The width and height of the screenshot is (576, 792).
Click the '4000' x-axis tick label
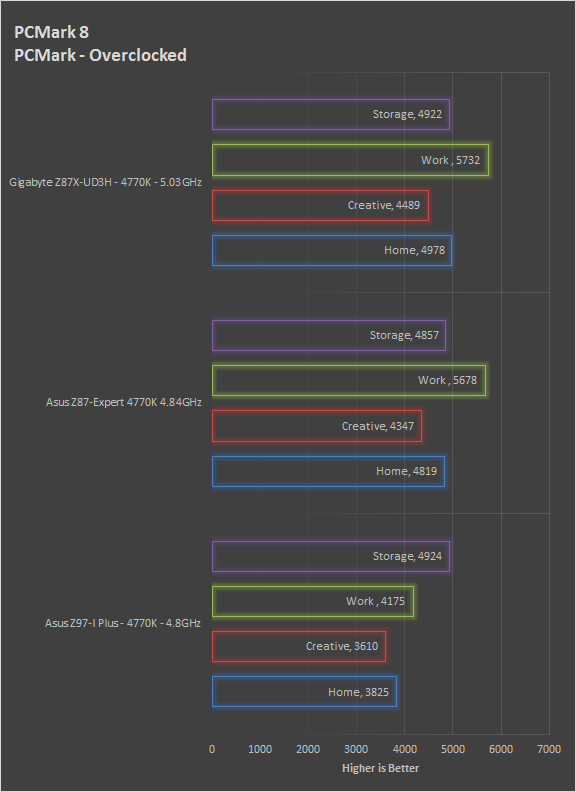coord(405,749)
